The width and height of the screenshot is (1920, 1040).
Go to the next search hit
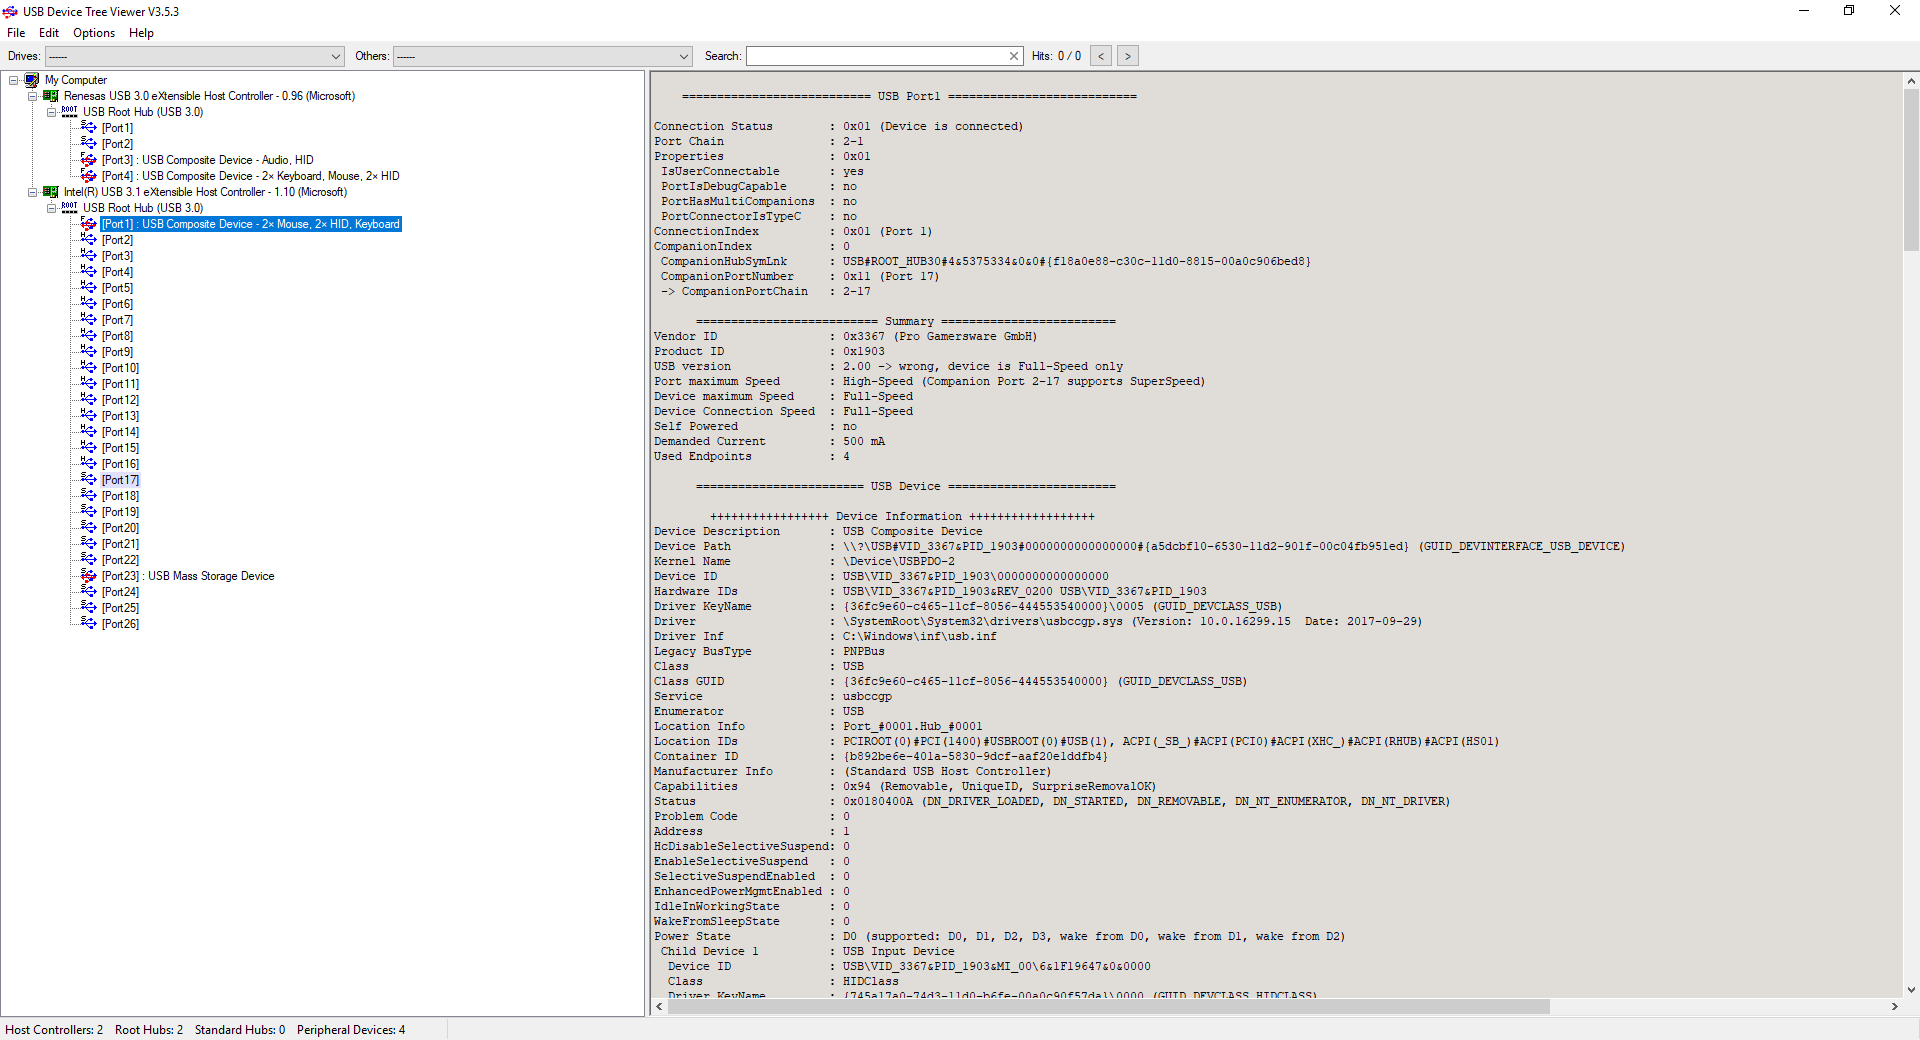tap(1128, 56)
